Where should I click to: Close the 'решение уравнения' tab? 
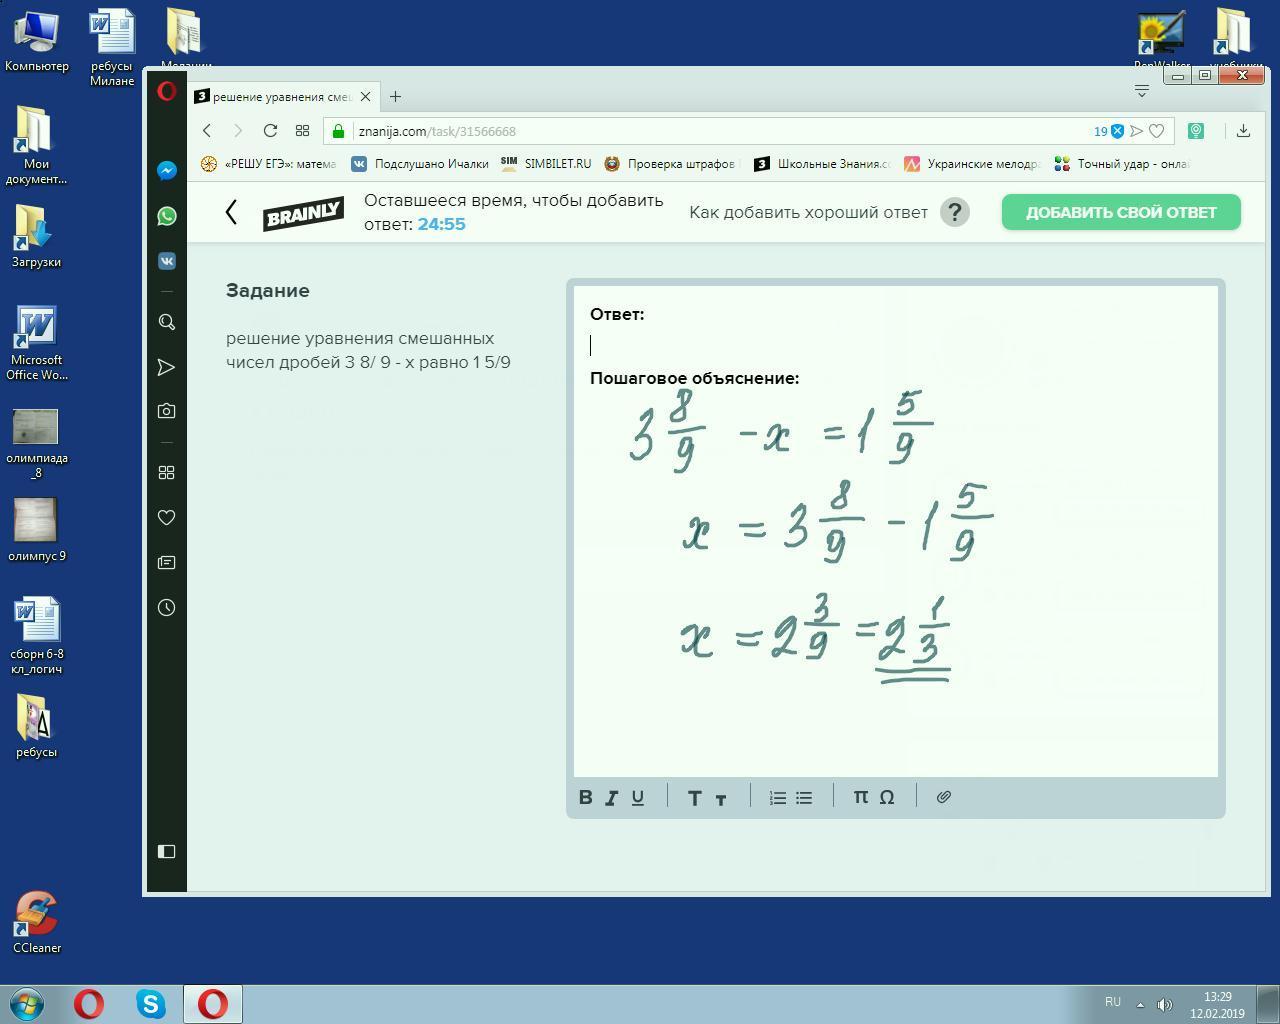(x=366, y=97)
